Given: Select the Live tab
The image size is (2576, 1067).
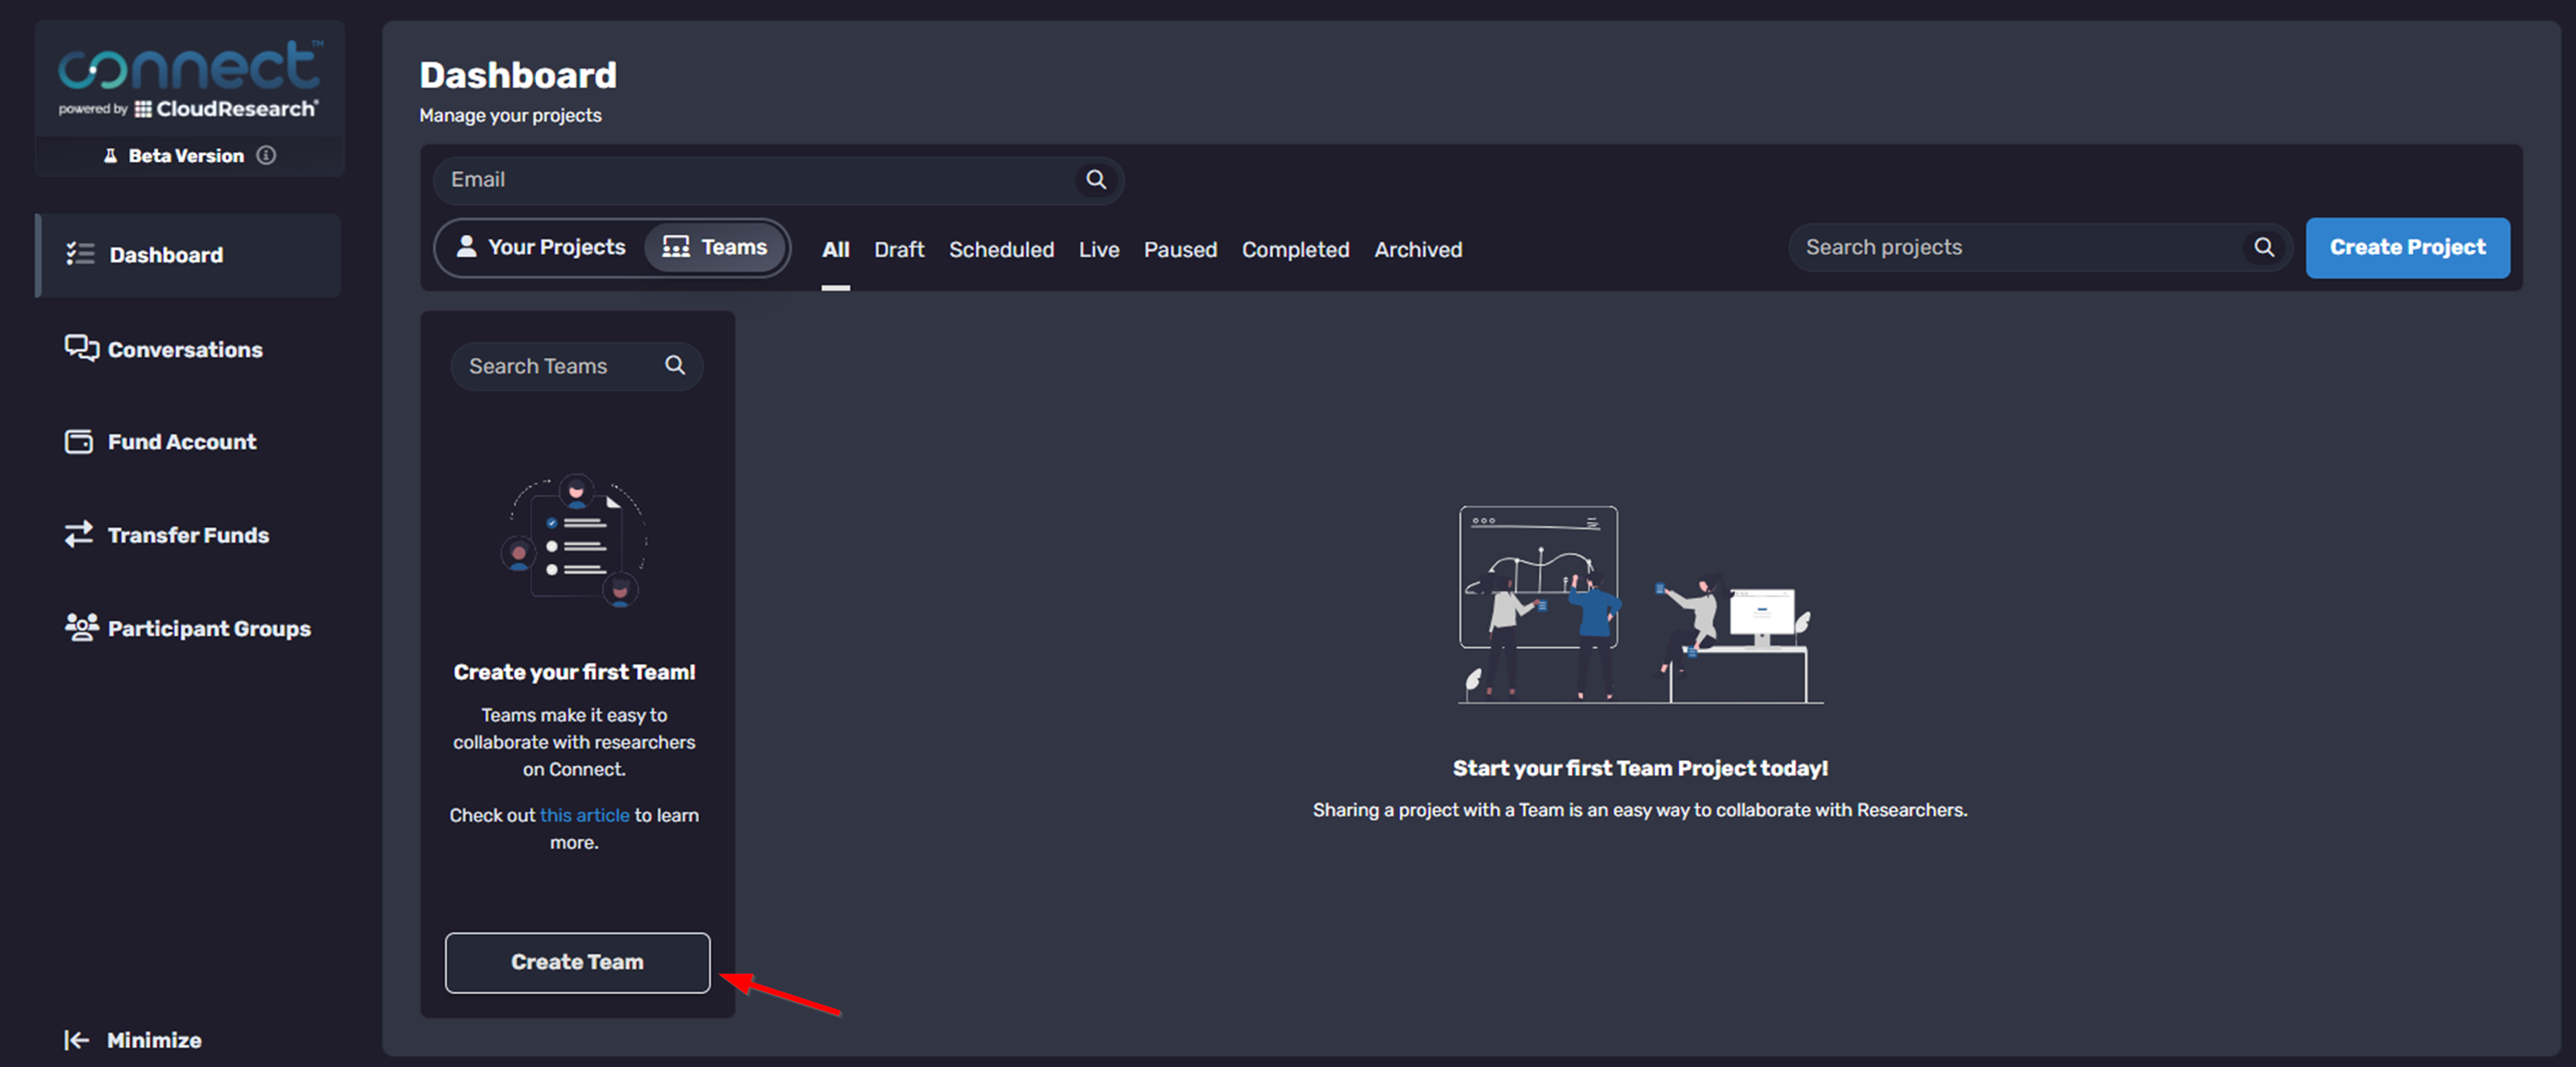Looking at the screenshot, I should [x=1098, y=250].
